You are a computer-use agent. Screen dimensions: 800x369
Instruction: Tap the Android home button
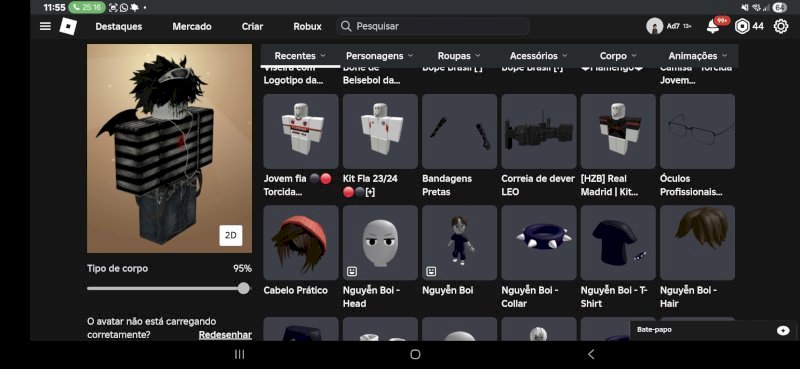(415, 354)
